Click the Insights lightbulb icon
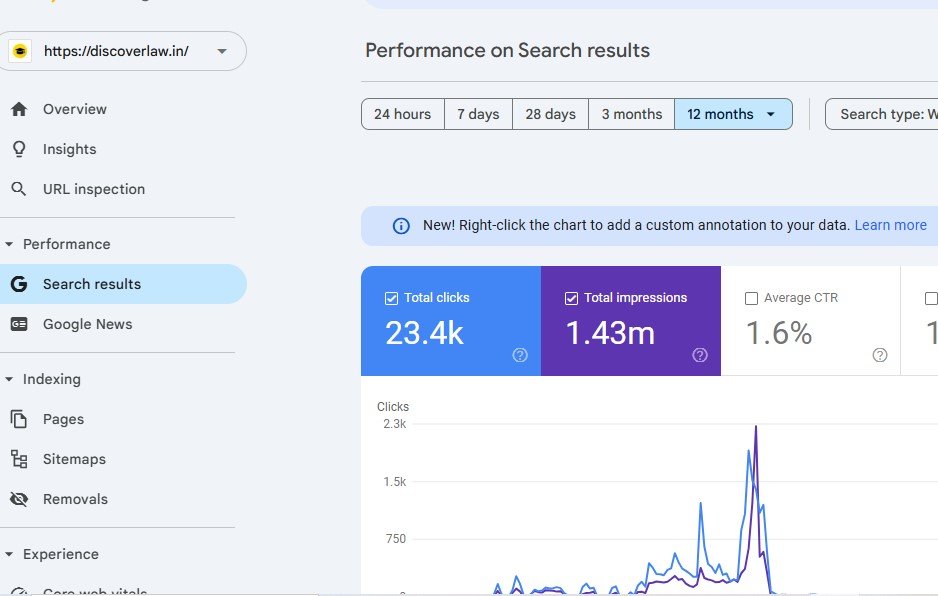Screen dimensions: 938x596 click(19, 149)
